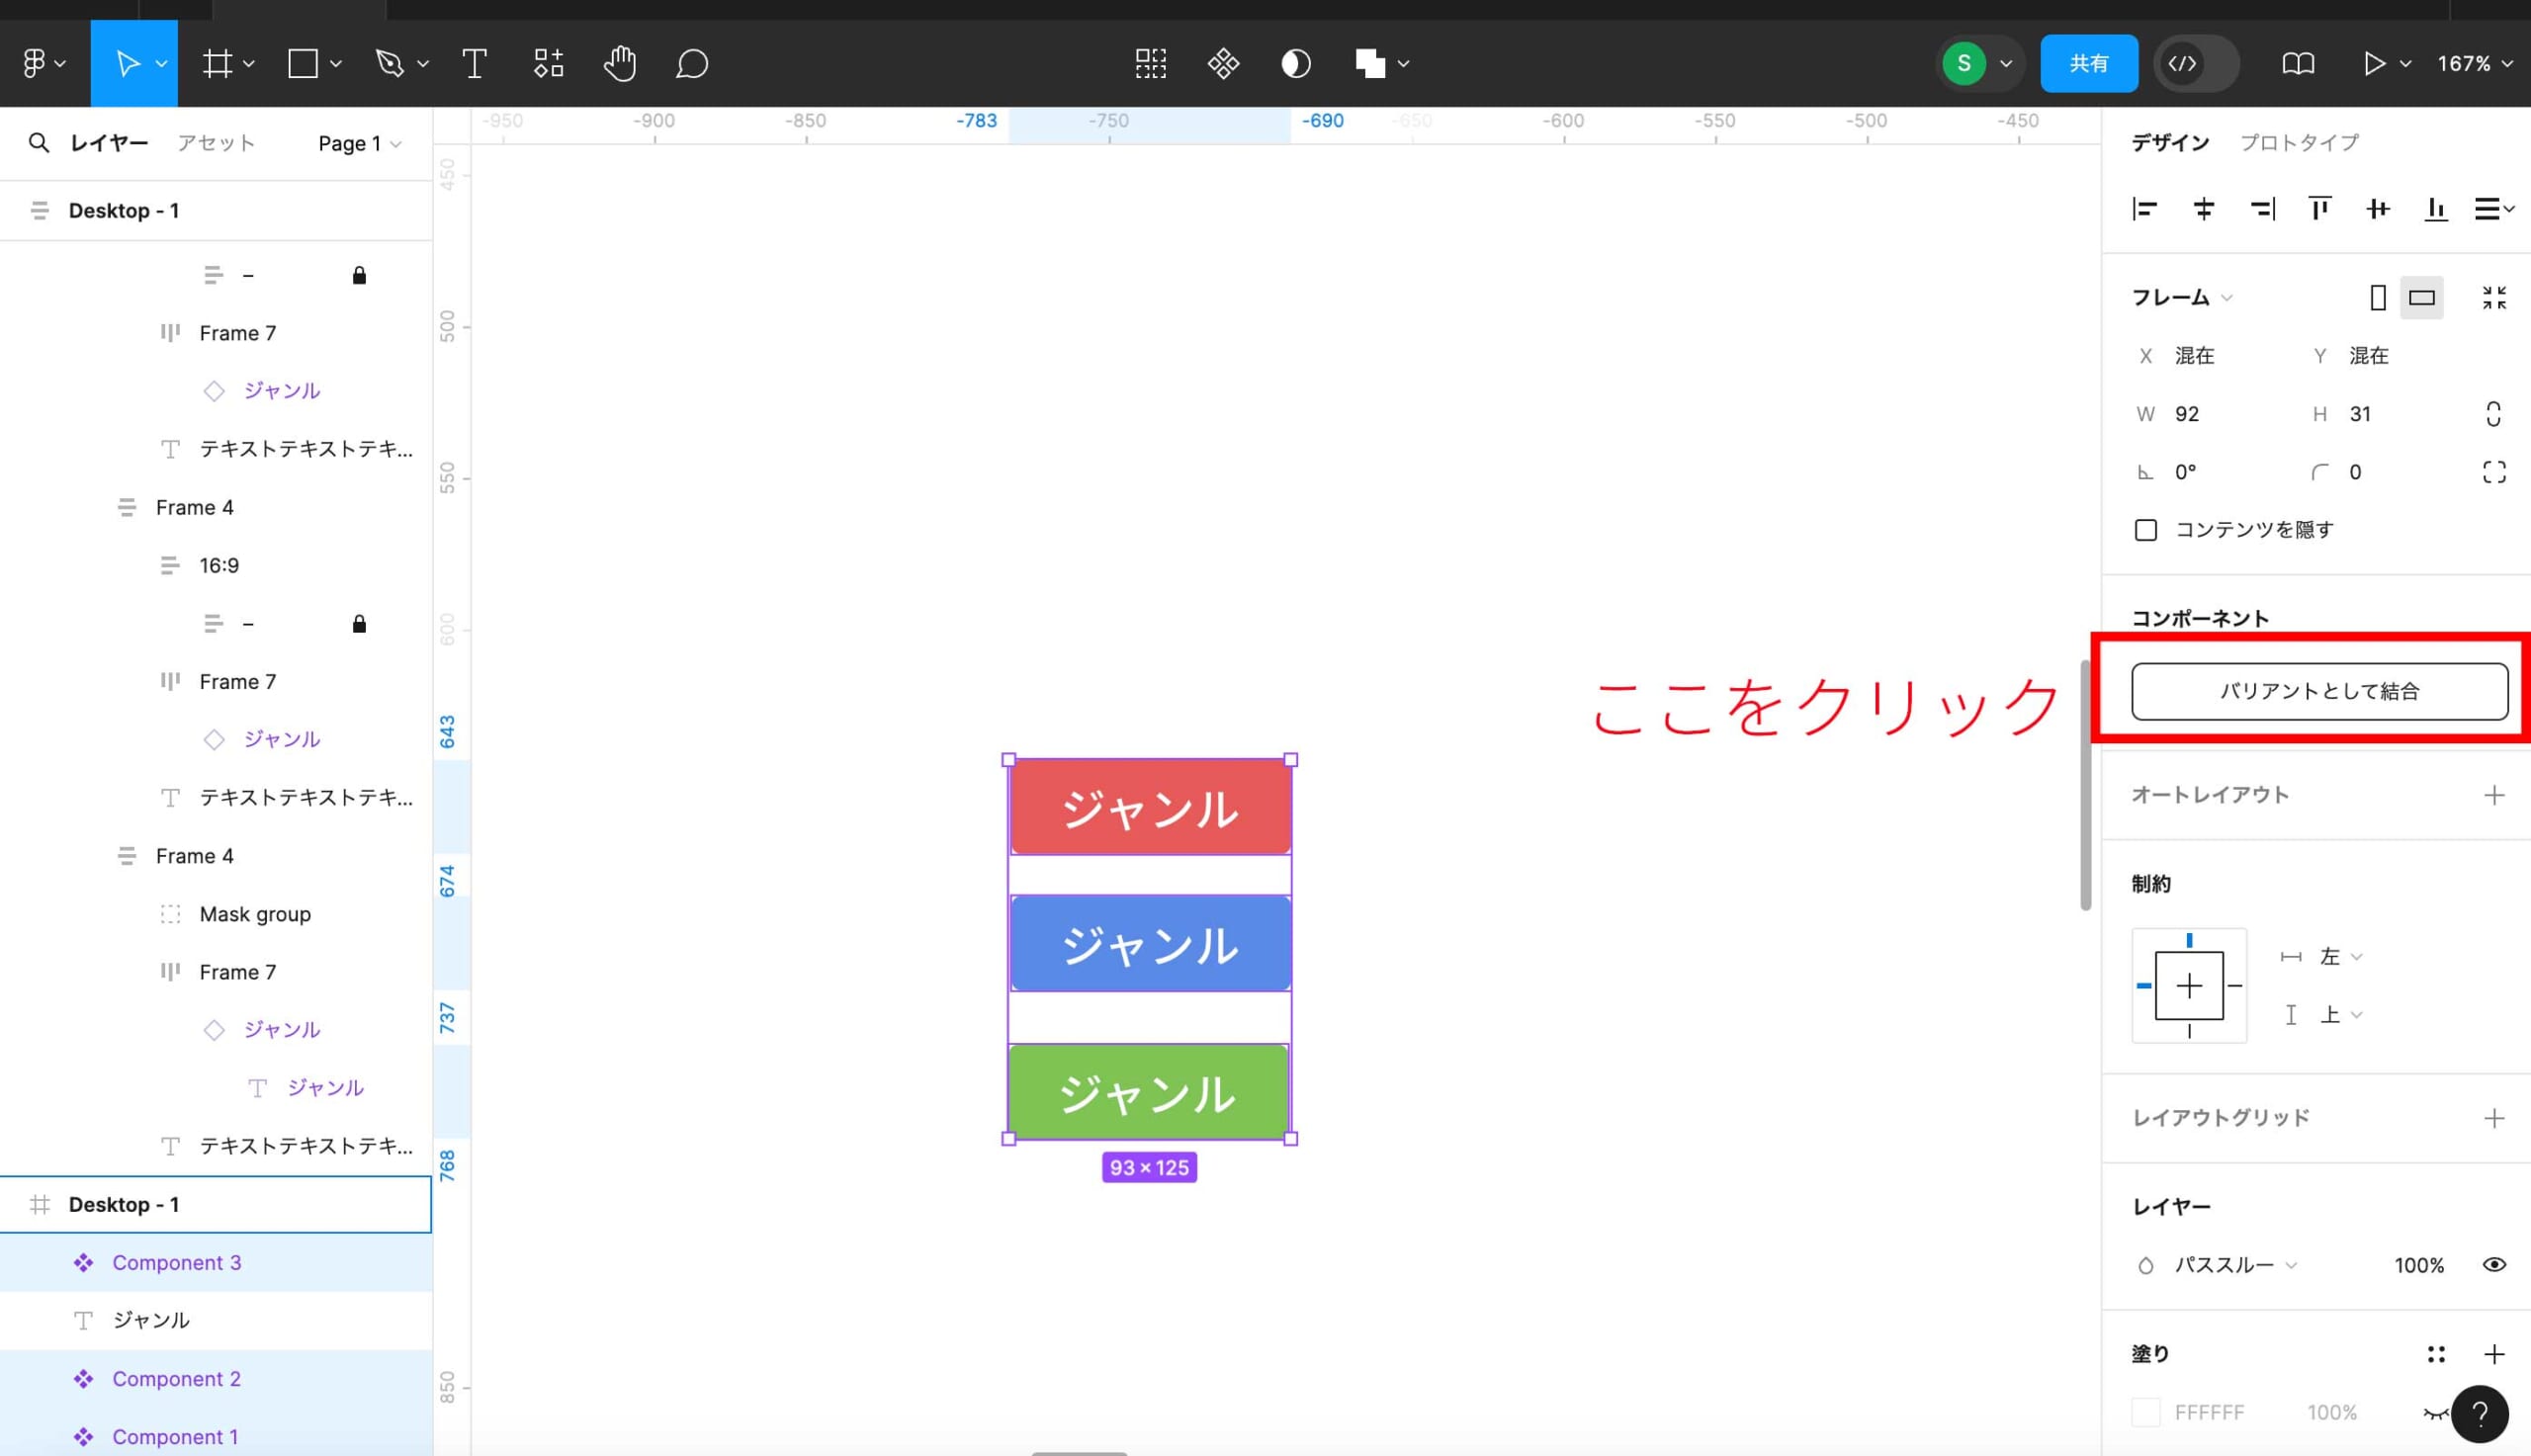Screen dimensions: 2531x1456
Task: Align selection top
Action: coord(2320,209)
